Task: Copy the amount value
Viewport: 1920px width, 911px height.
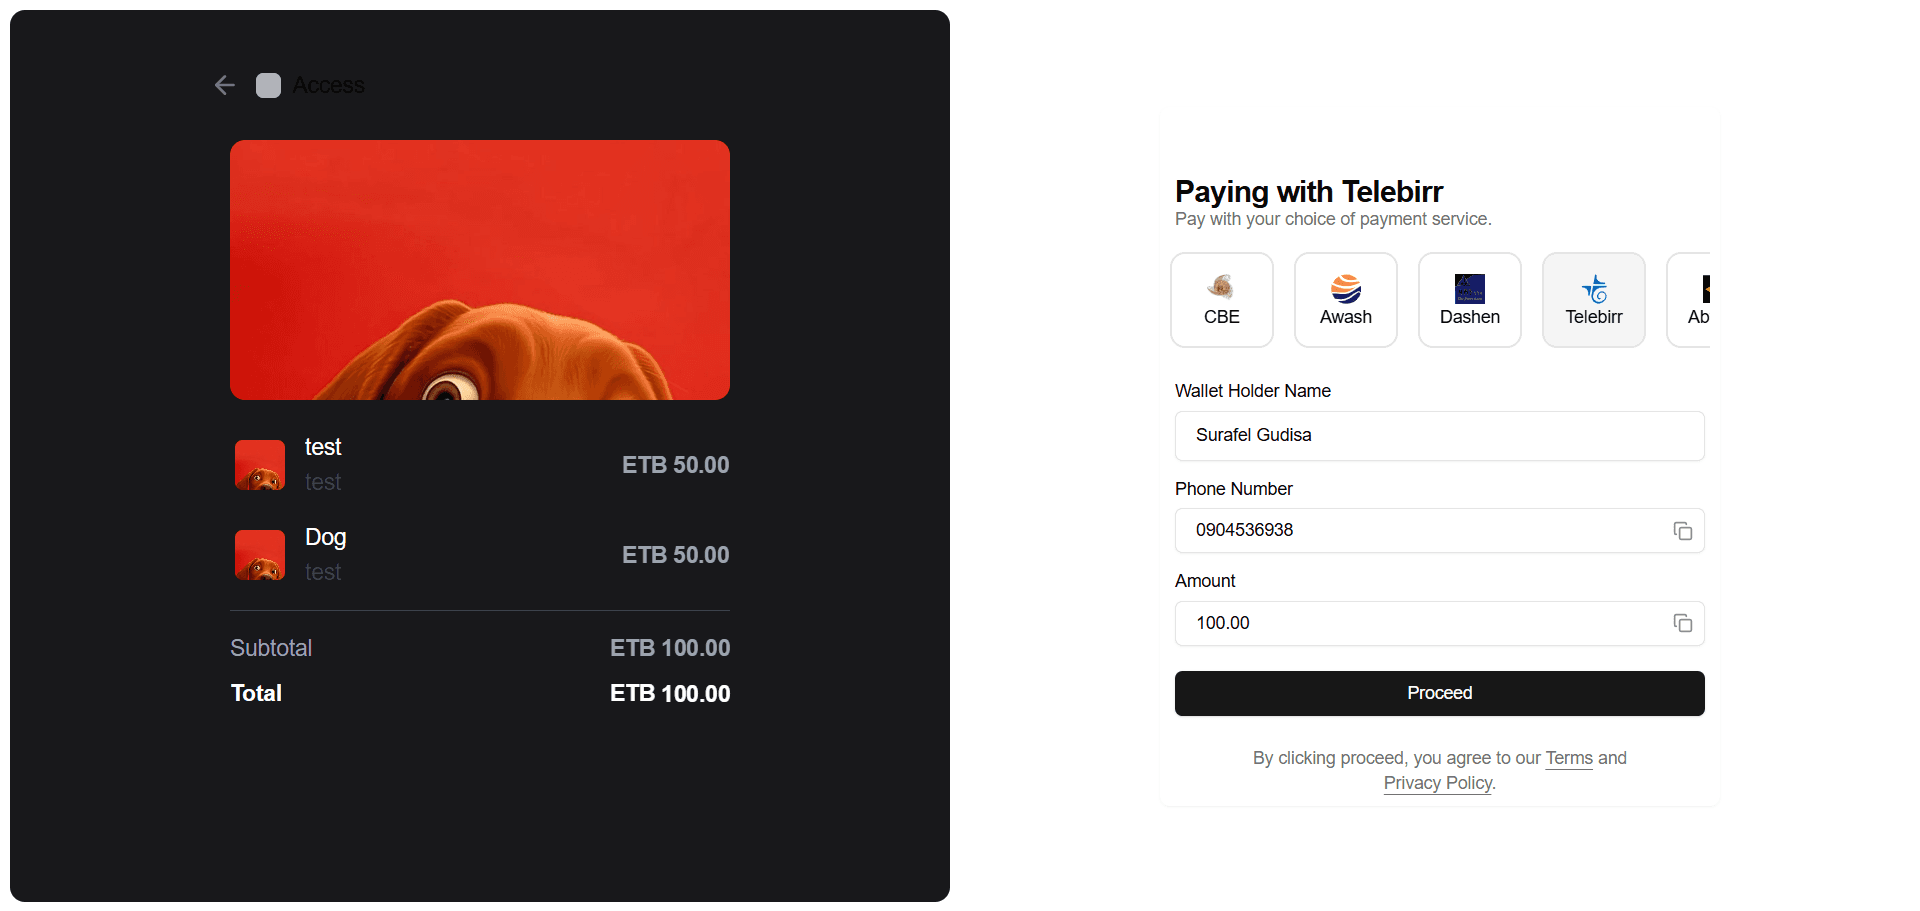Action: 1682,624
